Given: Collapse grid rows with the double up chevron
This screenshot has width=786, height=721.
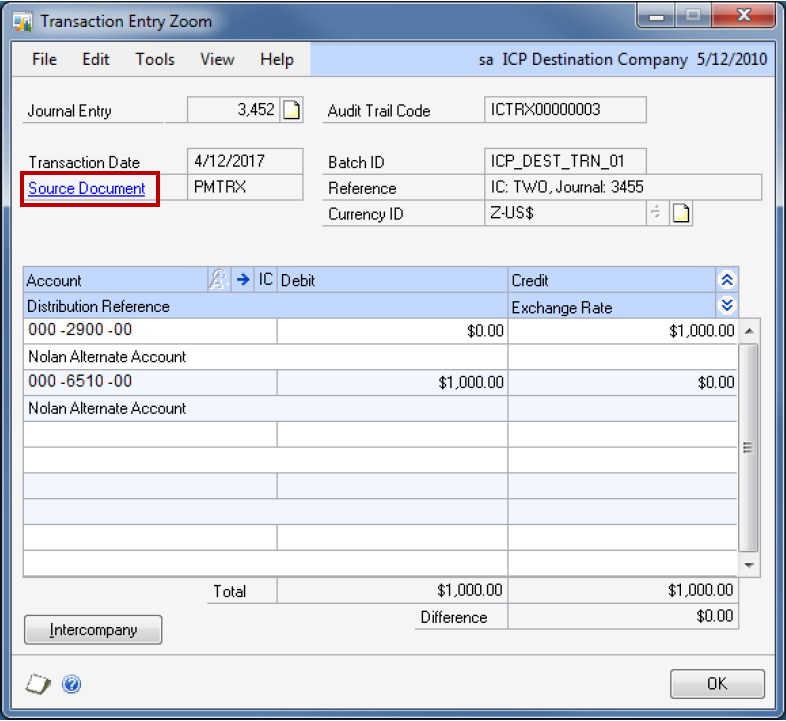Looking at the screenshot, I should click(x=727, y=281).
